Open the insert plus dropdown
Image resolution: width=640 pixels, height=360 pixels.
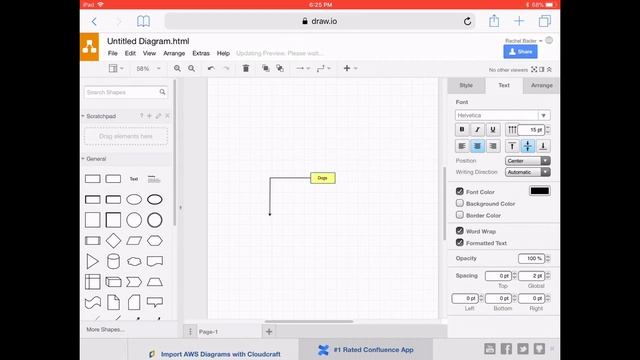click(x=350, y=68)
